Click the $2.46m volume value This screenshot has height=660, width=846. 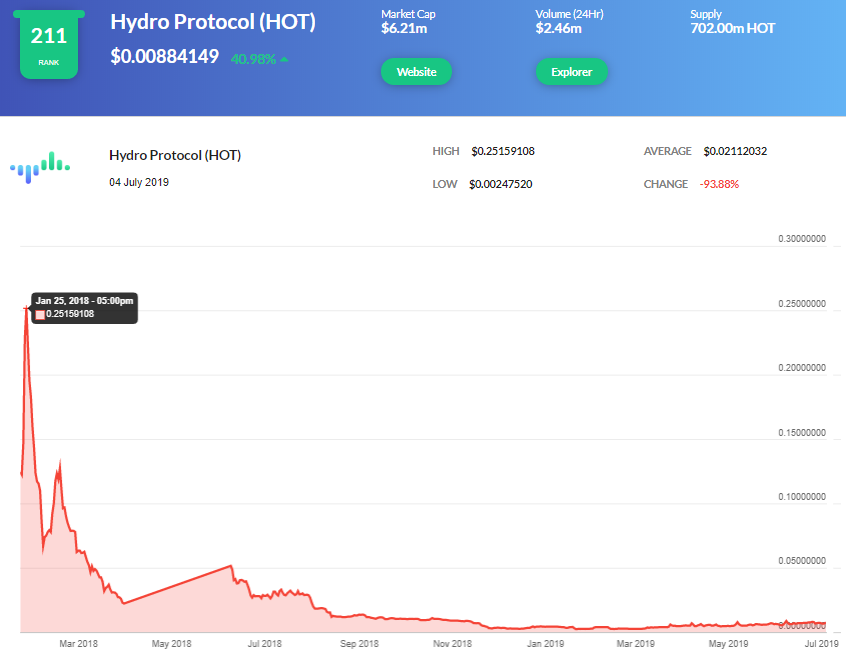coord(558,29)
